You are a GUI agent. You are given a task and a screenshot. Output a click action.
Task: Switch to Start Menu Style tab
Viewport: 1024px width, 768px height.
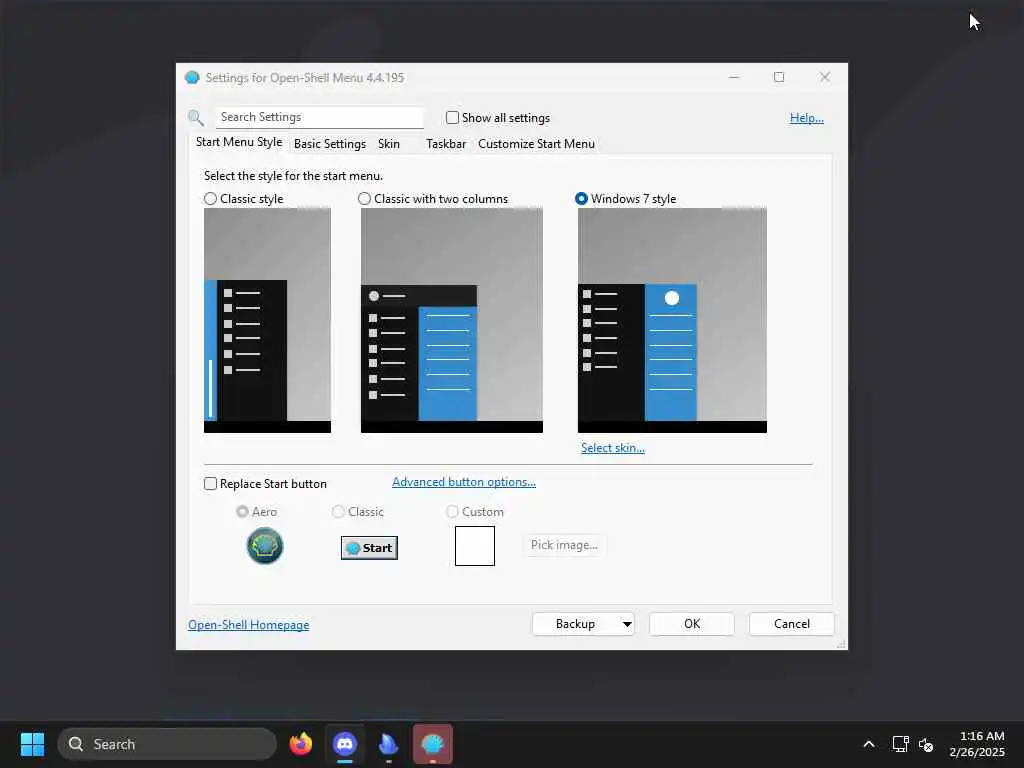click(x=239, y=142)
